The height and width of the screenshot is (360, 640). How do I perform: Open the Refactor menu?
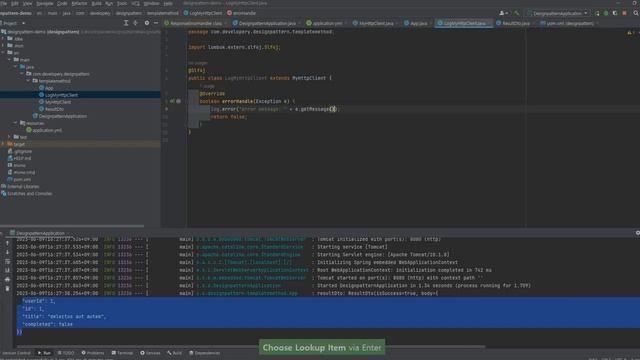click(79, 3)
